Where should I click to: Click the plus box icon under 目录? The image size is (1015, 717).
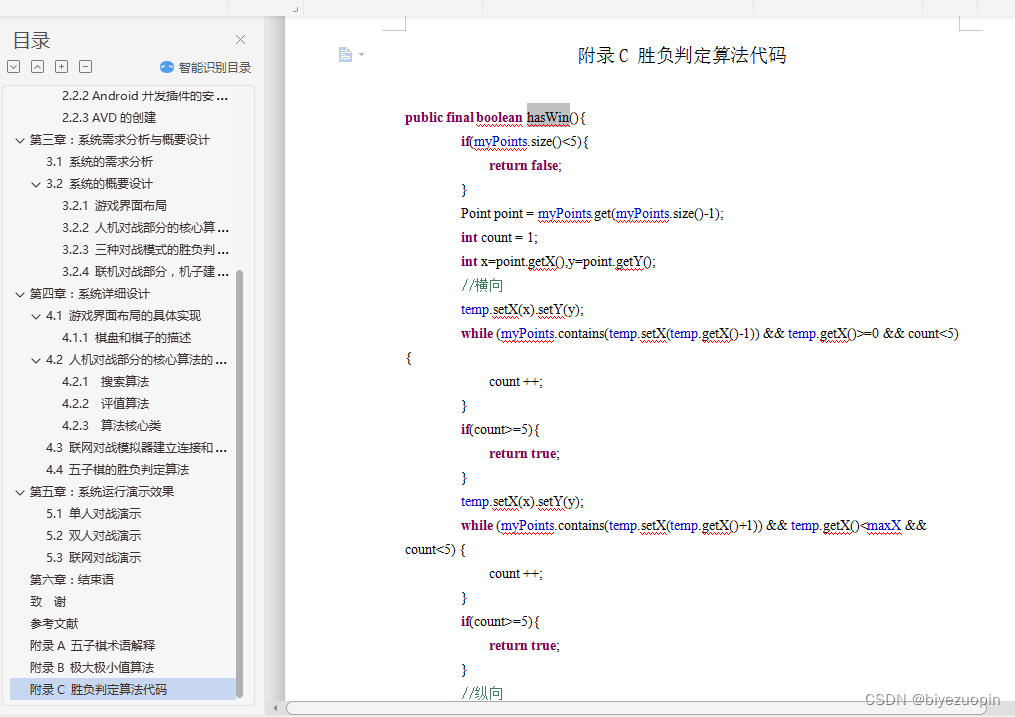click(x=61, y=67)
